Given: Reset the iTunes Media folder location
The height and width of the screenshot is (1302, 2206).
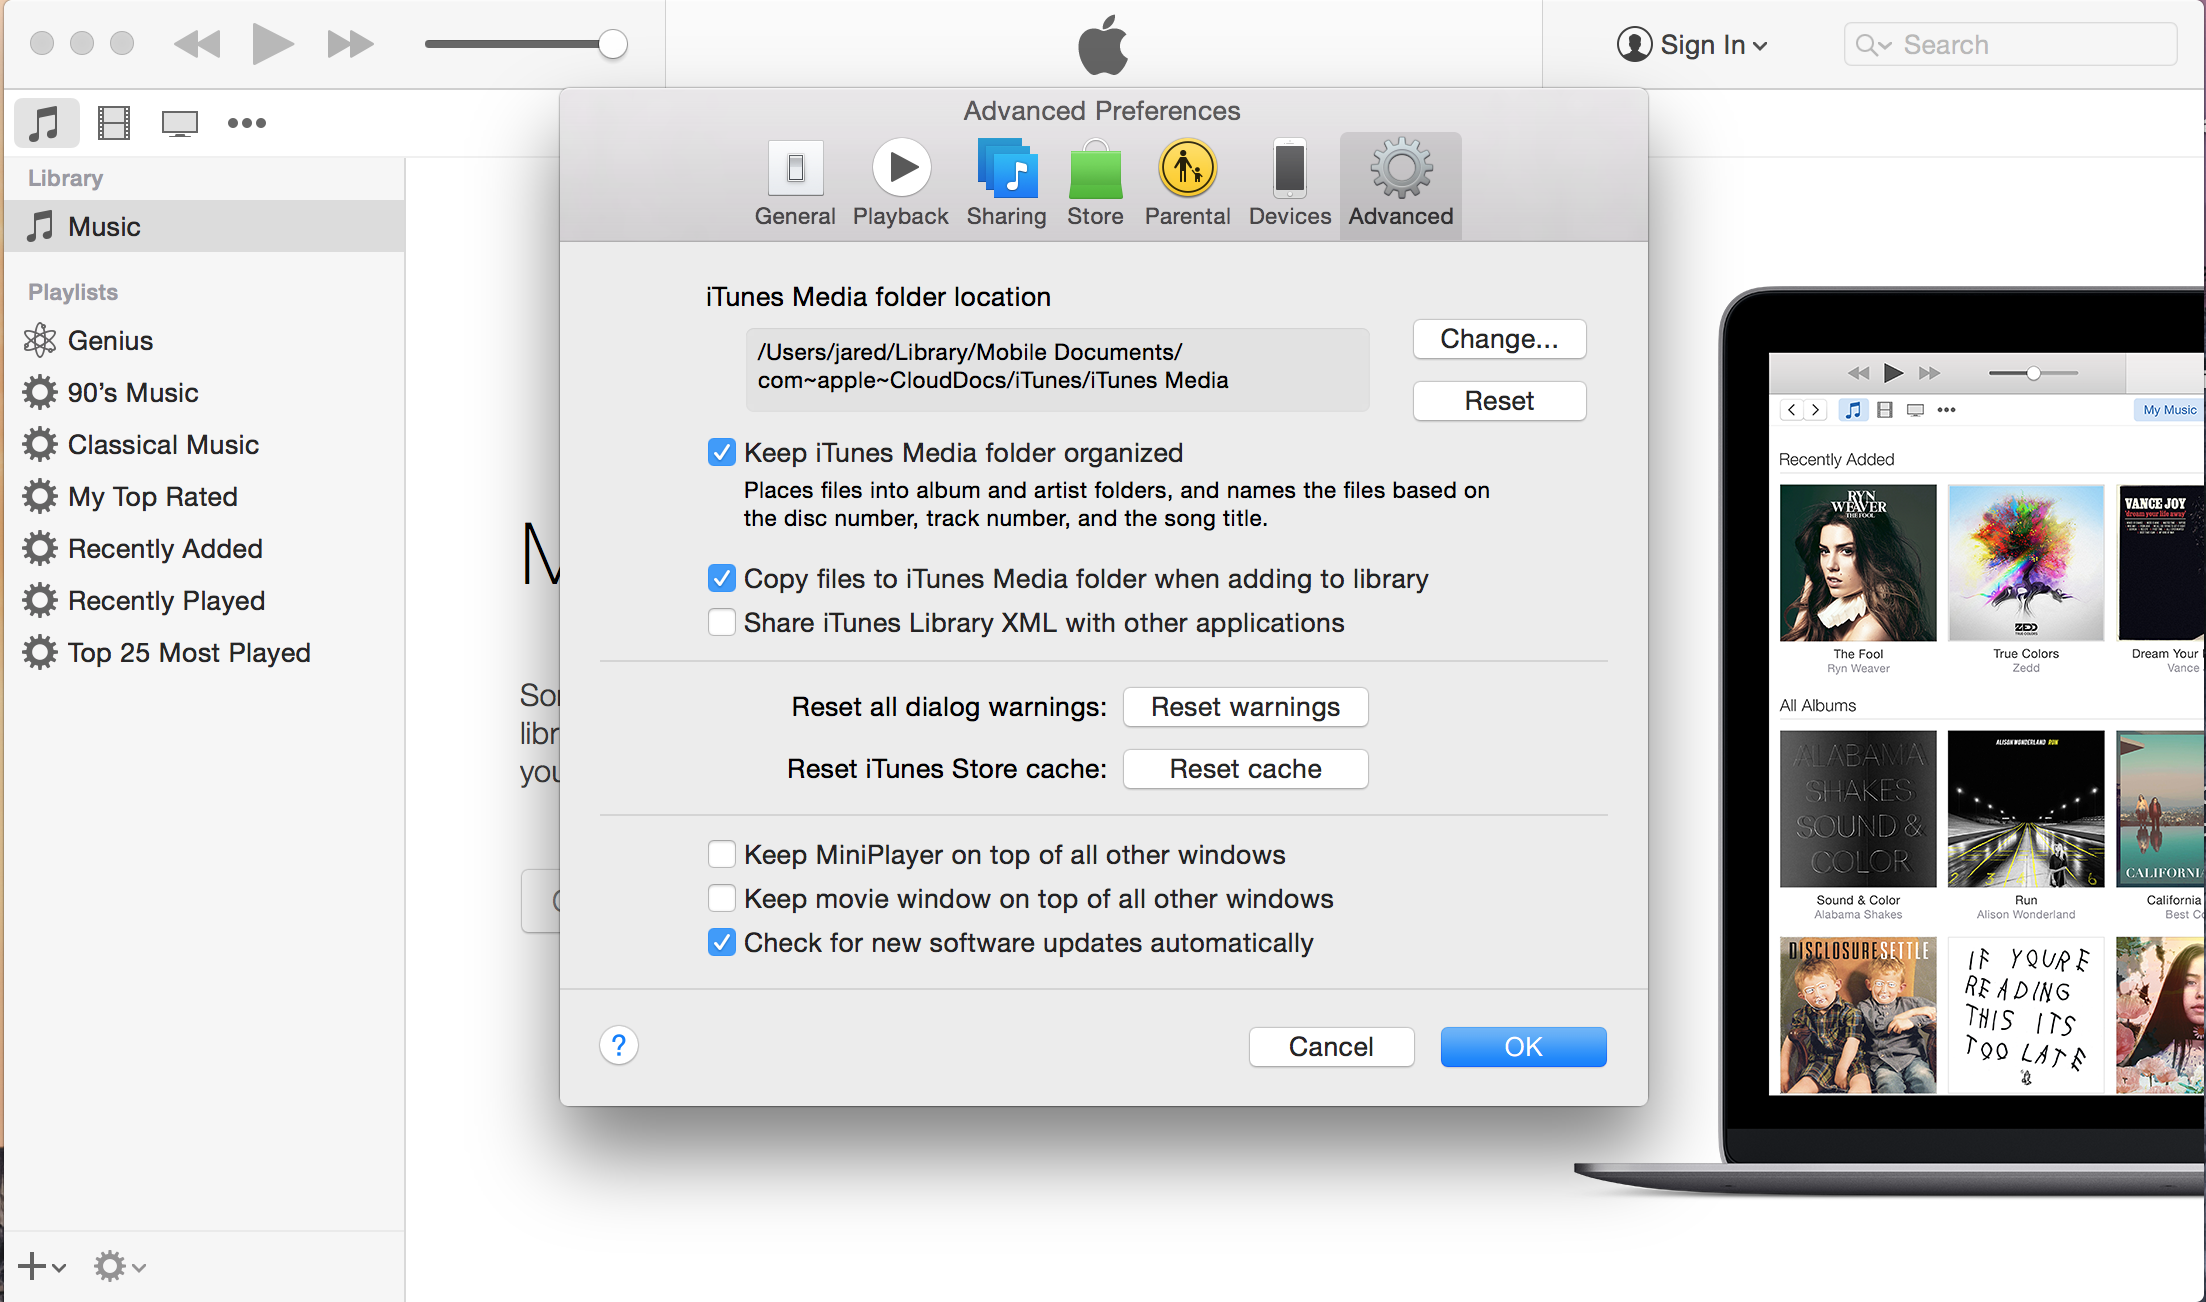Looking at the screenshot, I should [1499, 401].
